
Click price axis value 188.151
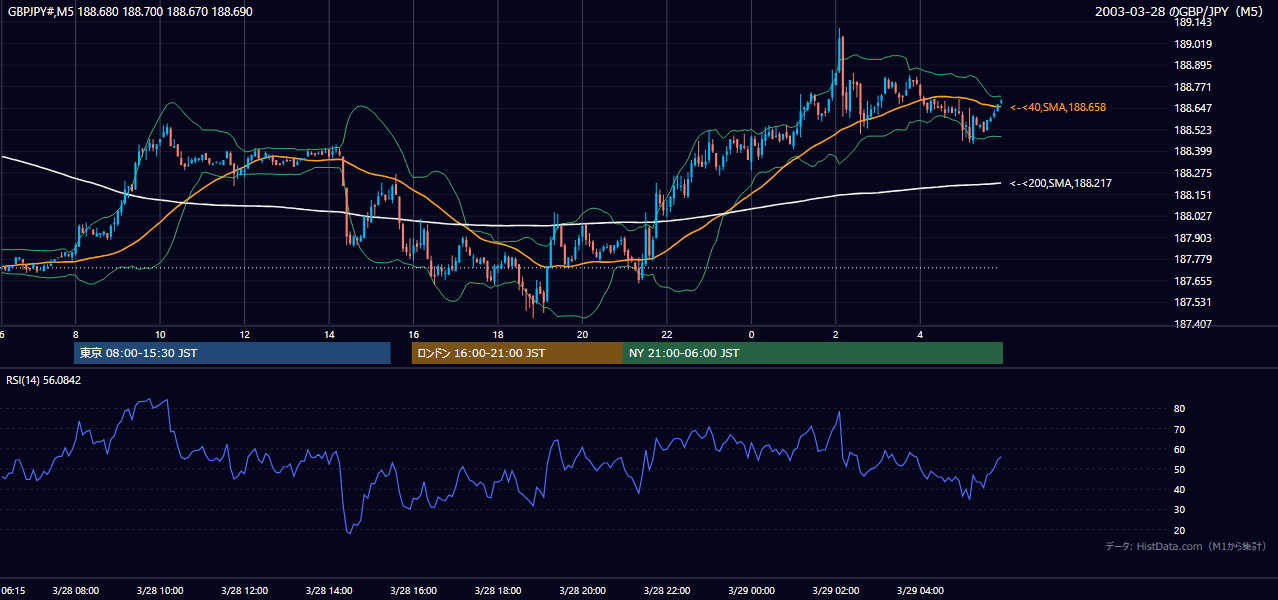point(1193,195)
